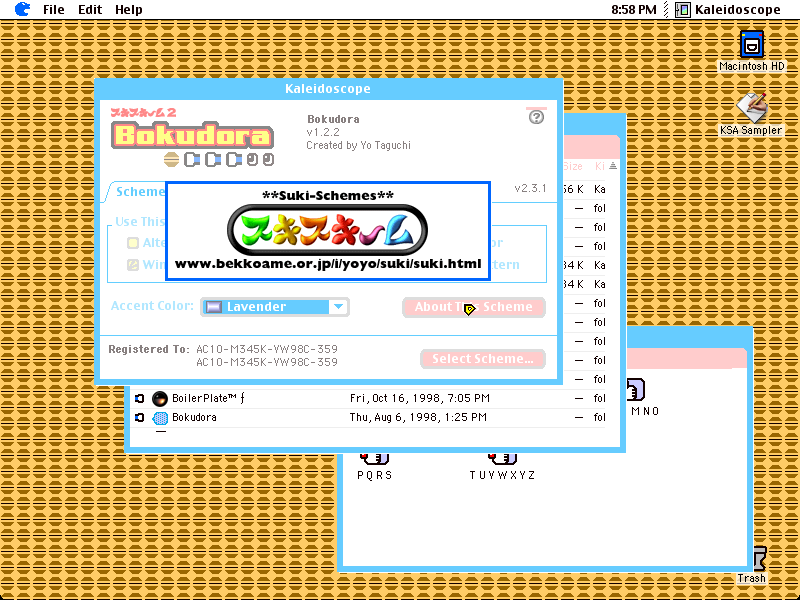This screenshot has width=800, height=600.
Task: Click the 'Fri, Oct 16, 1998, 7:05 PM' date
Action: pos(419,398)
